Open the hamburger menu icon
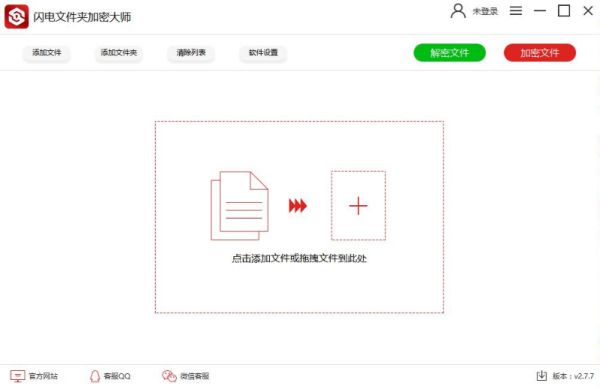The image size is (600, 389). coord(515,11)
